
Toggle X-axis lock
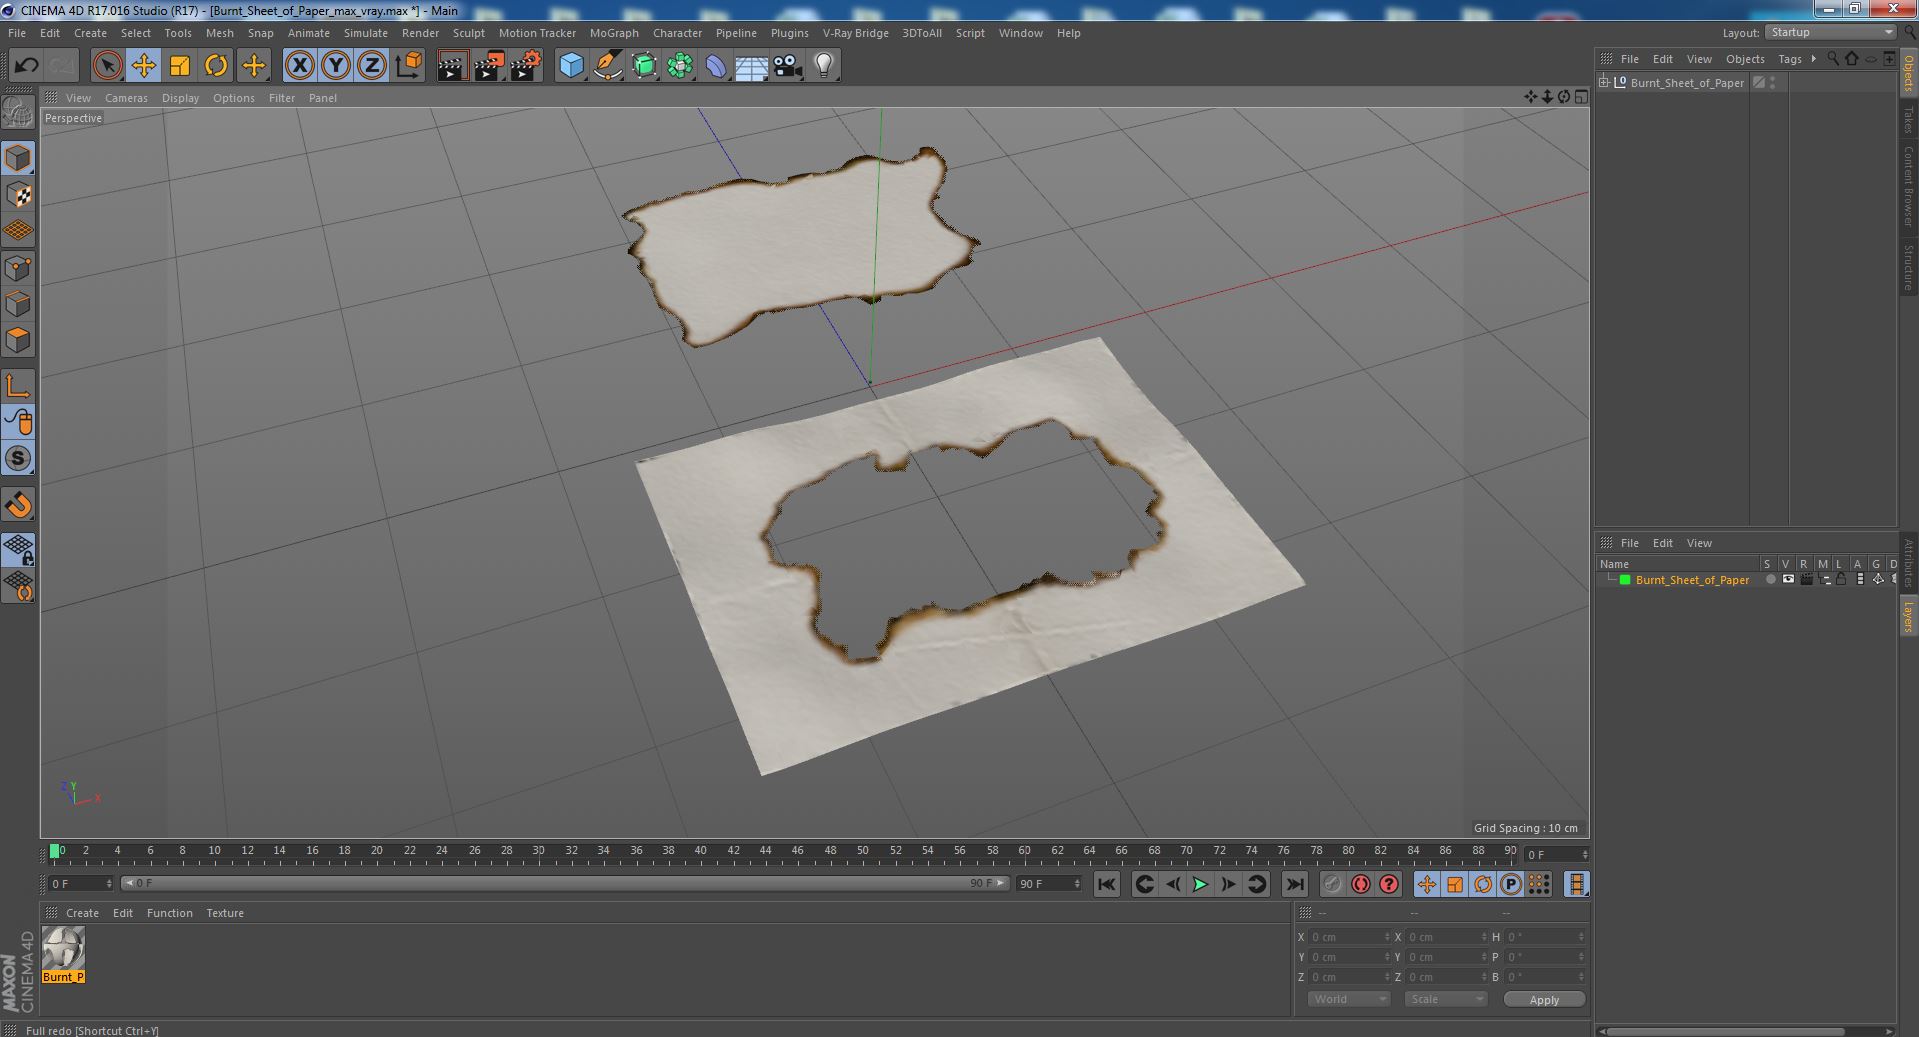(x=299, y=66)
